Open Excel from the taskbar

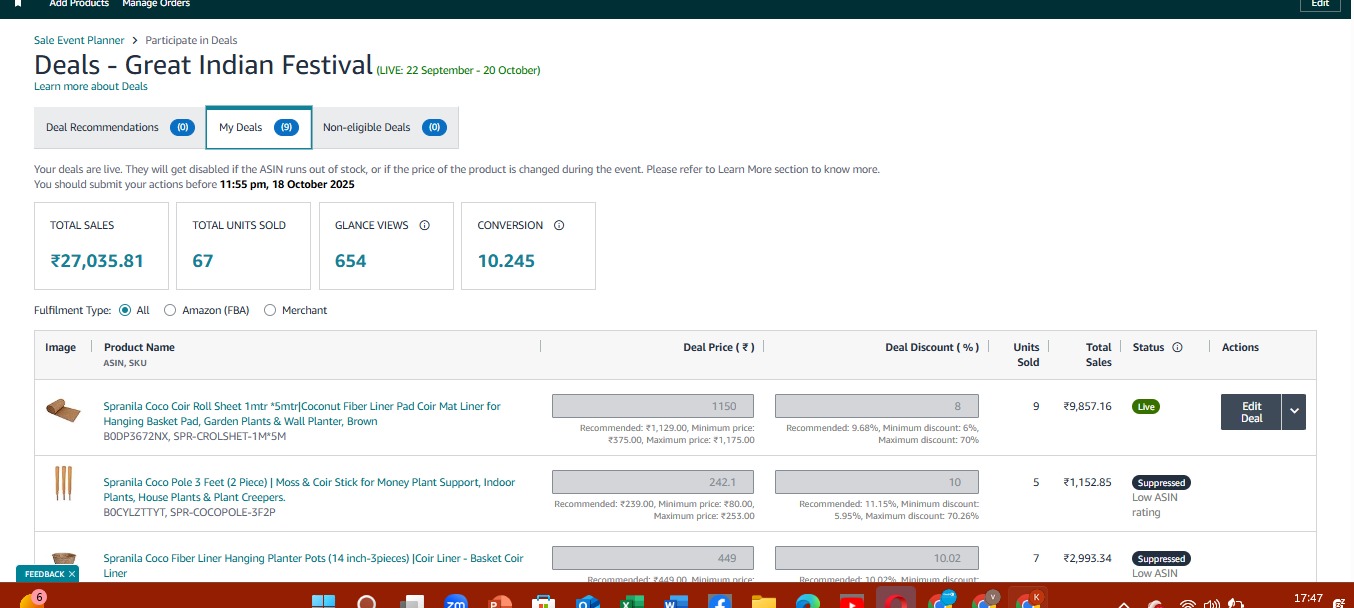(x=631, y=603)
